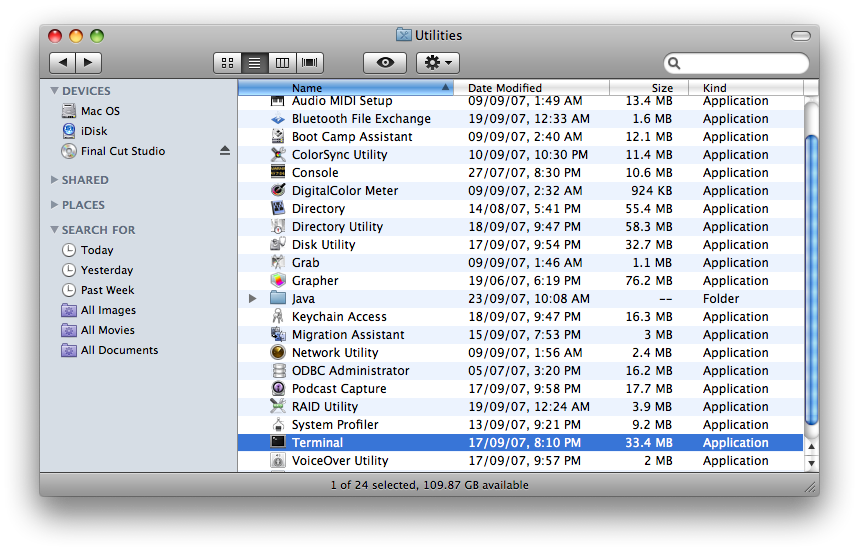
Task: Collapse the Devices sidebar section
Action: [x=54, y=91]
